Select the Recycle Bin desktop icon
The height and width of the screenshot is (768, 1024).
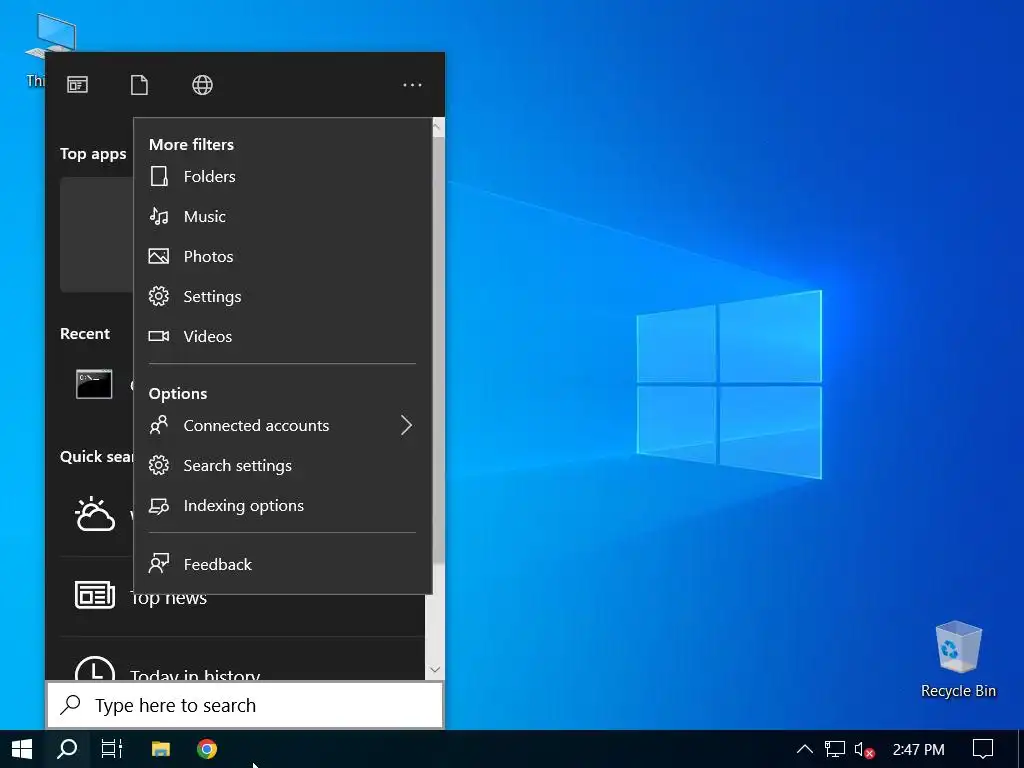[958, 660]
